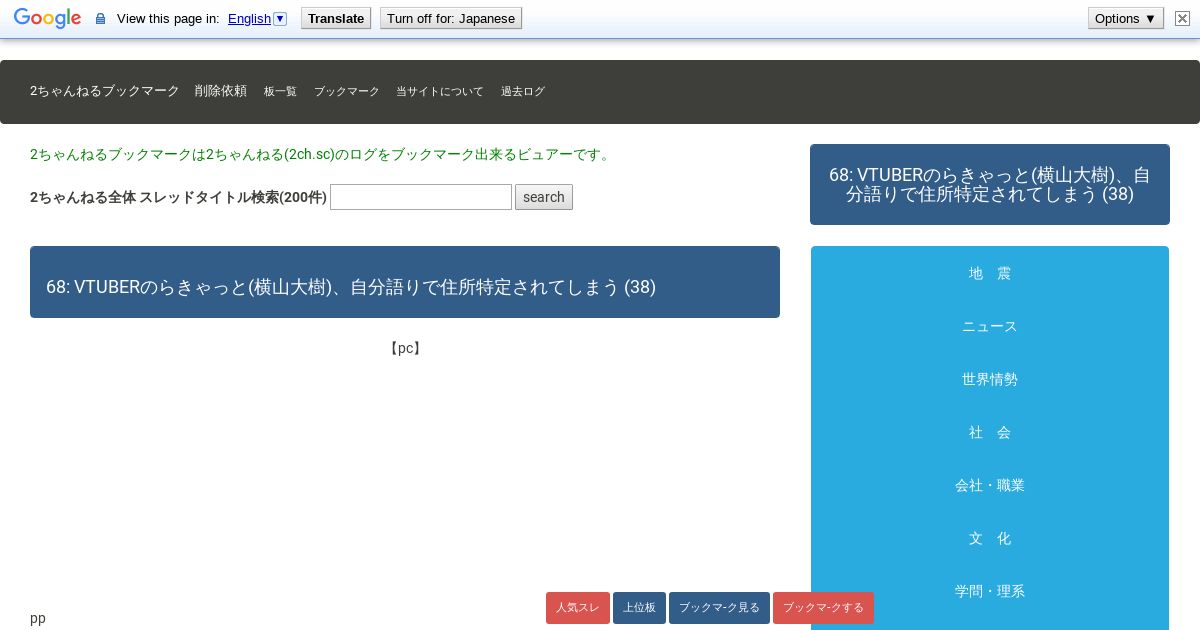Select ニュース category in sidebar
Screen dimensions: 1200x630
point(990,326)
